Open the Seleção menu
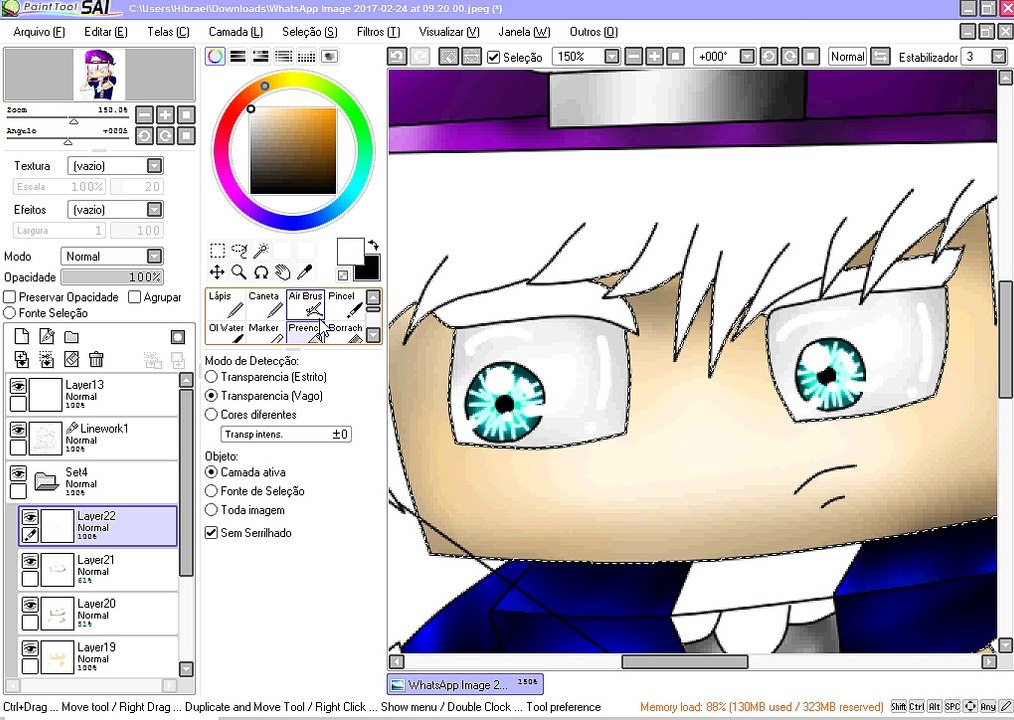Image resolution: width=1014 pixels, height=720 pixels. [x=310, y=32]
